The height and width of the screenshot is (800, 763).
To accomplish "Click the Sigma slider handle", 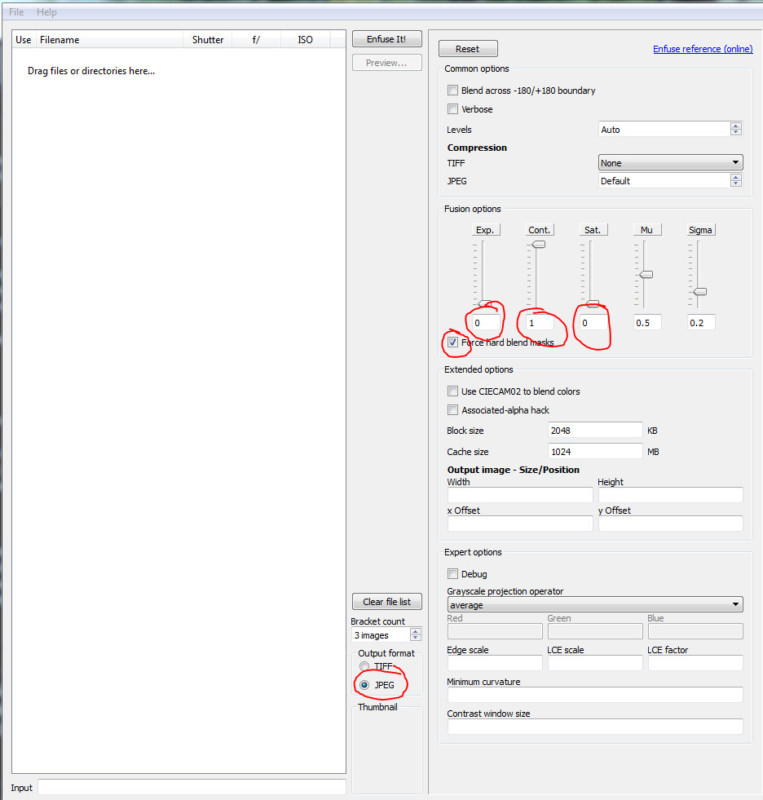I will [x=700, y=292].
